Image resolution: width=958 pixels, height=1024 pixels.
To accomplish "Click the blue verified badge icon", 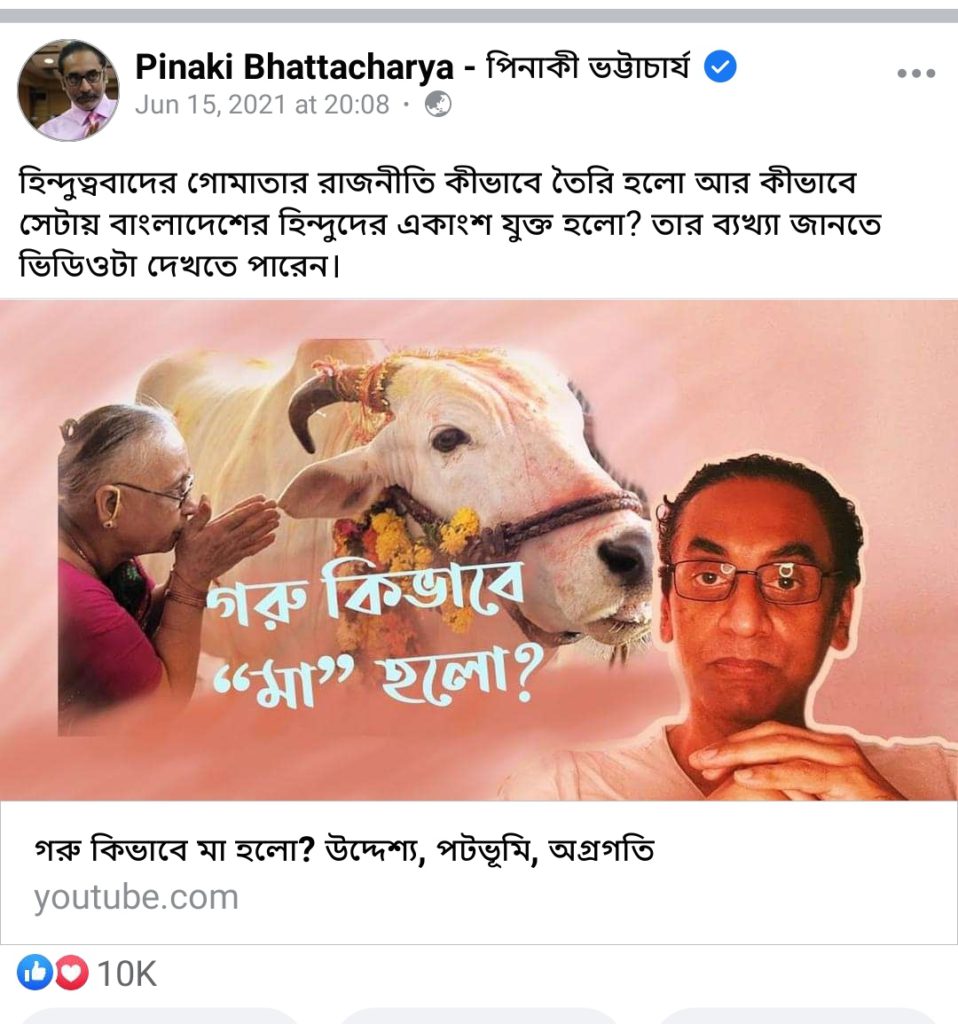I will 720,67.
